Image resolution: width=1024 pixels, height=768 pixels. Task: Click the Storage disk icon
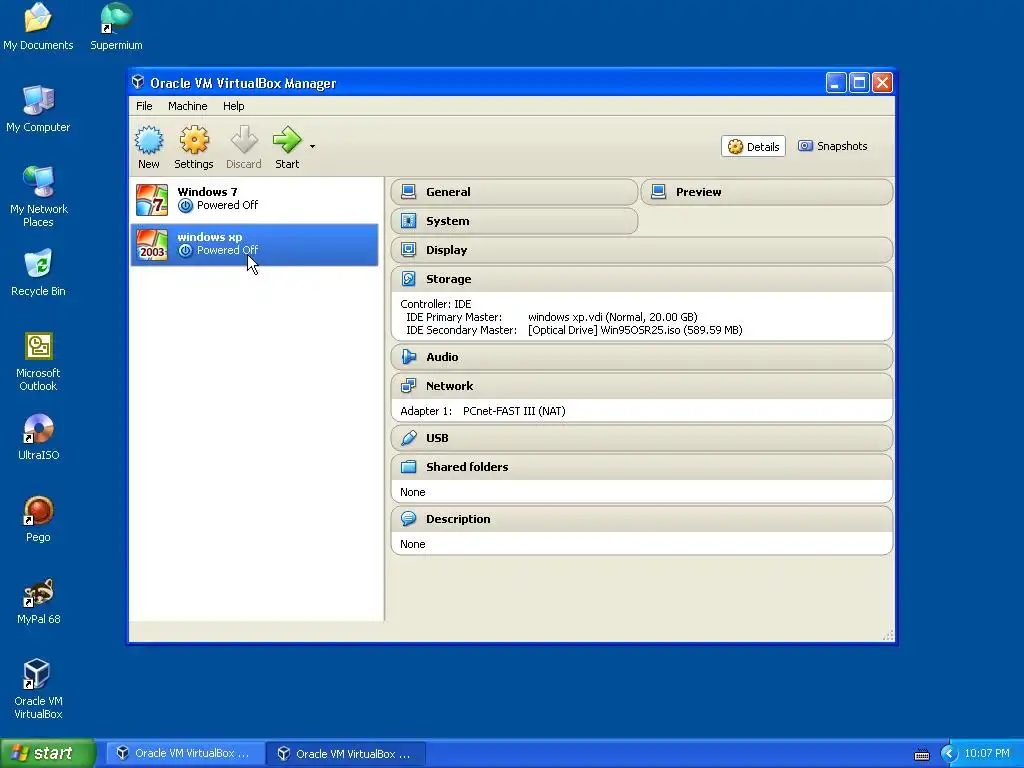tap(409, 279)
